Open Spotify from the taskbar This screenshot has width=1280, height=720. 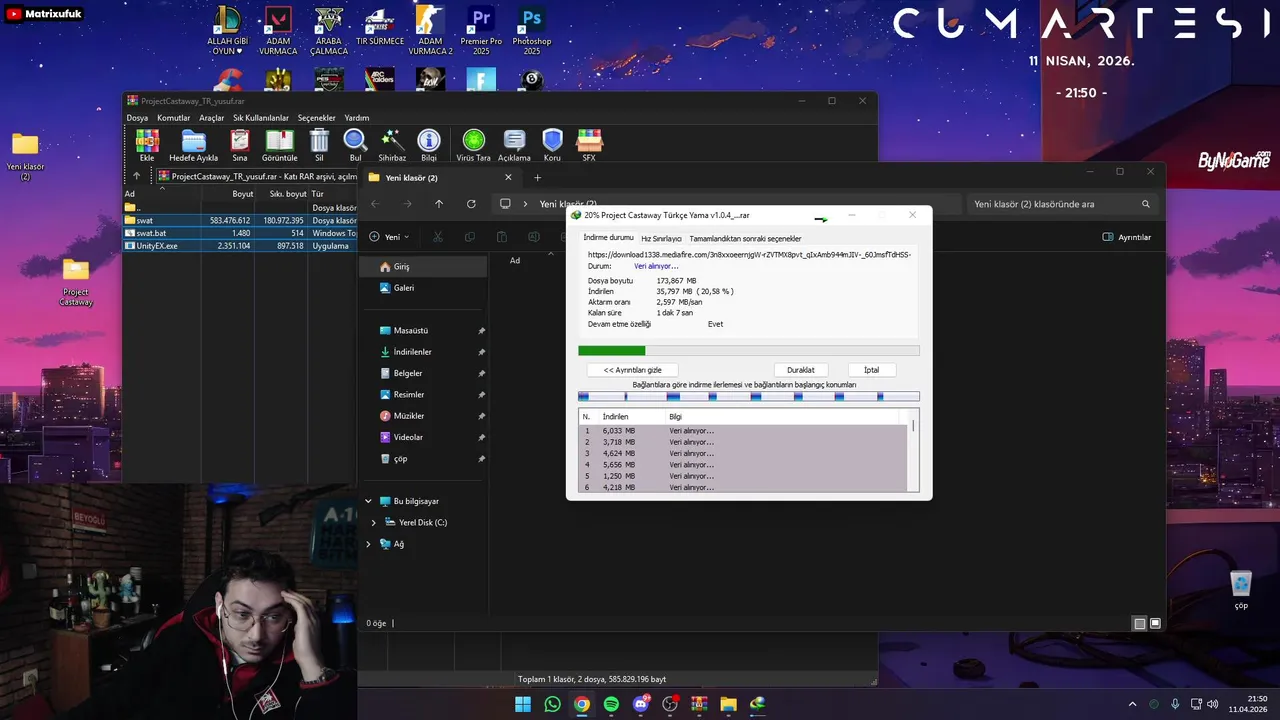611,704
